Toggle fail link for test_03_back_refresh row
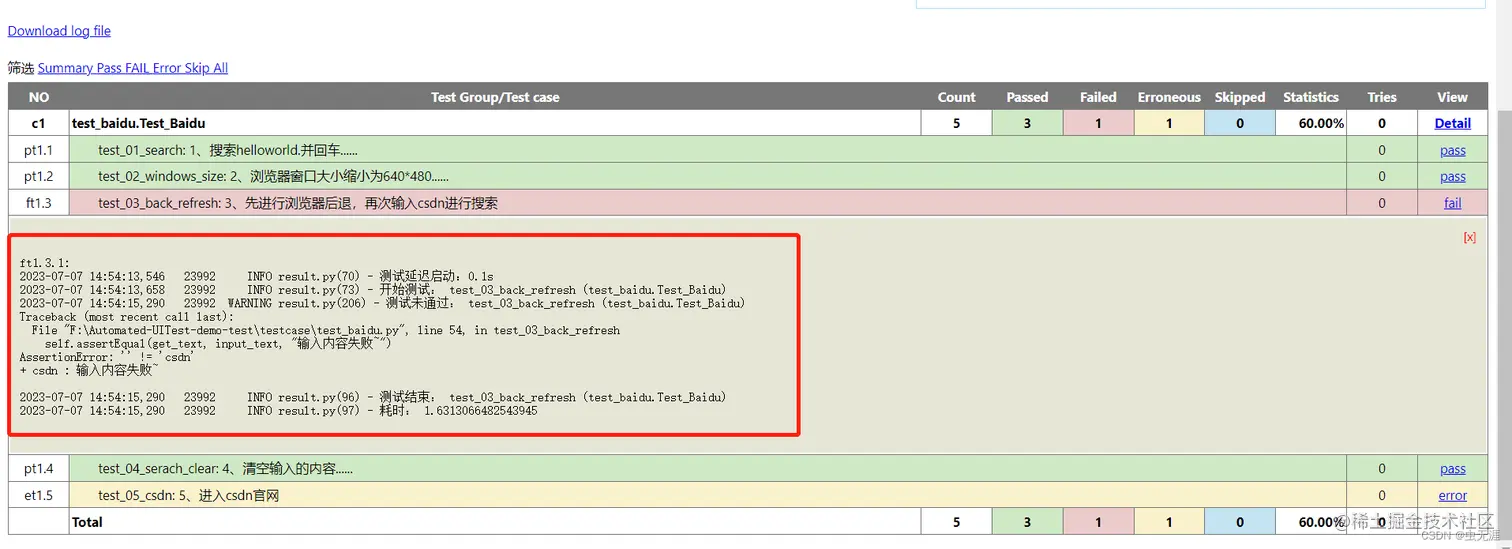The height and width of the screenshot is (549, 1512). click(1452, 202)
